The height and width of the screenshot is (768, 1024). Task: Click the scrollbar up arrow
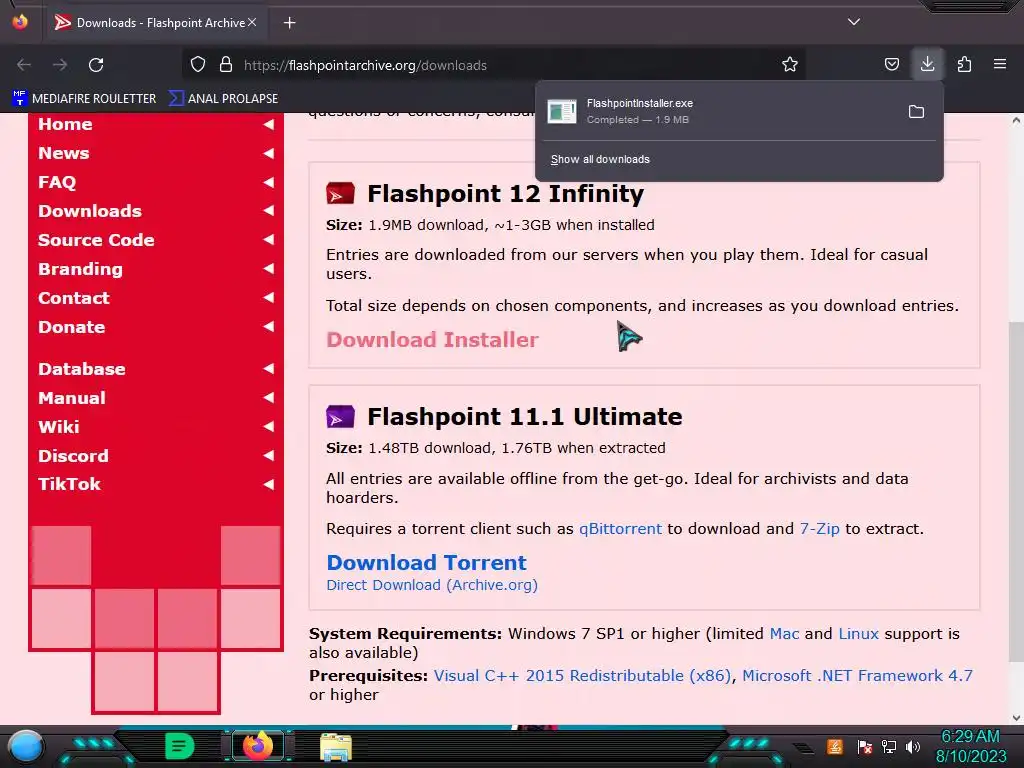(1016, 120)
